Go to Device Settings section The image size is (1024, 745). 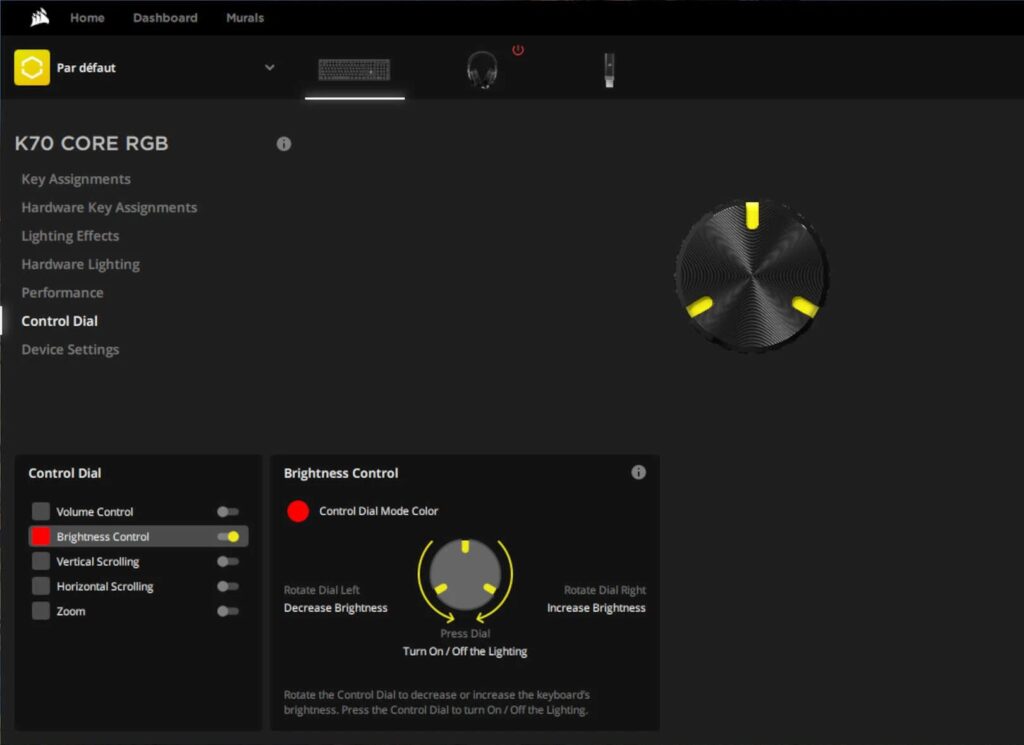pos(70,350)
